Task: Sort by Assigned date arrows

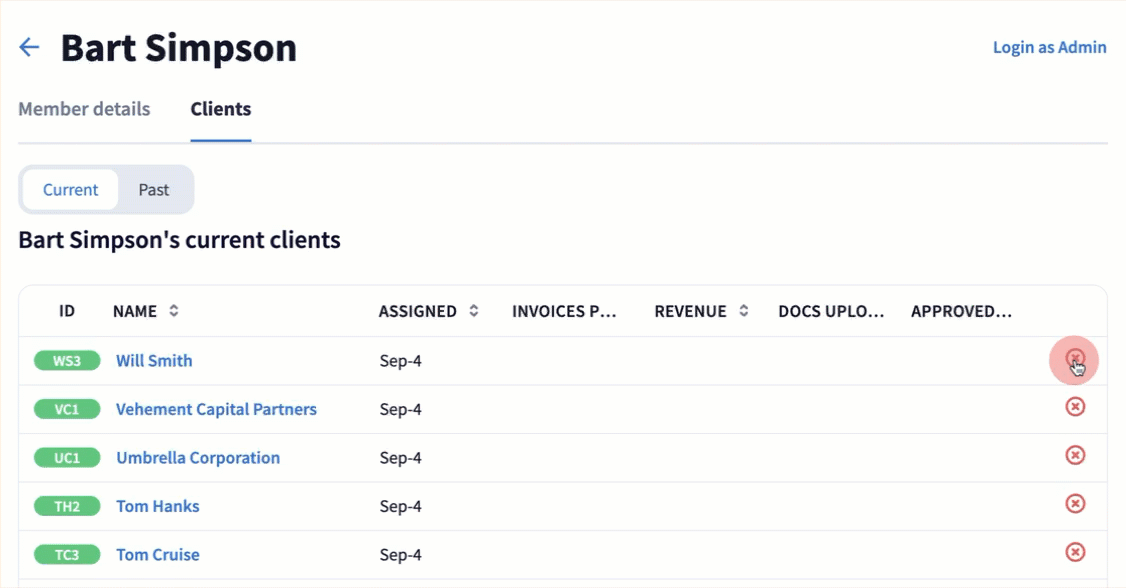Action: pos(474,311)
